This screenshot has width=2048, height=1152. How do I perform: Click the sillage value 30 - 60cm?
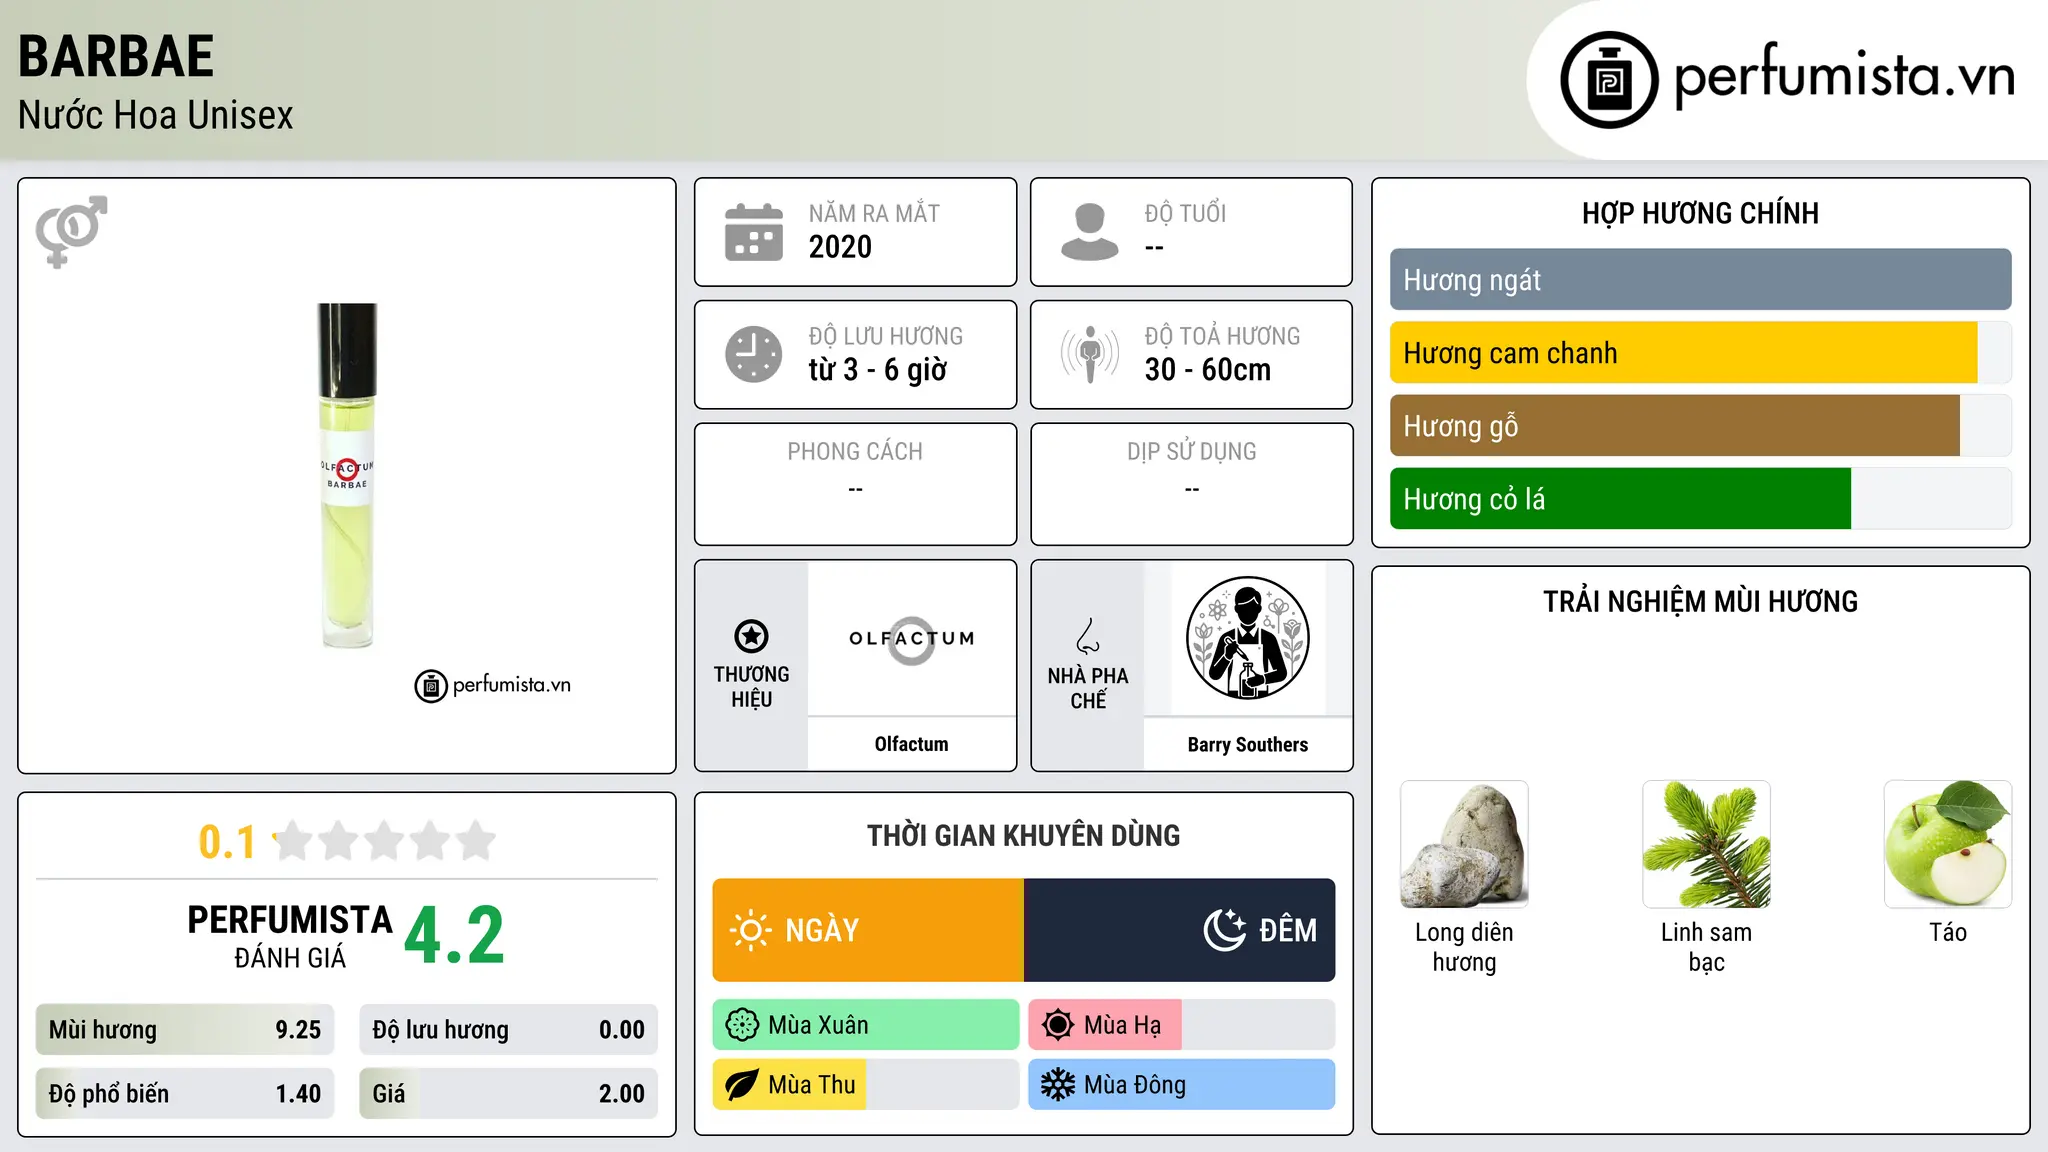pyautogui.click(x=1208, y=370)
